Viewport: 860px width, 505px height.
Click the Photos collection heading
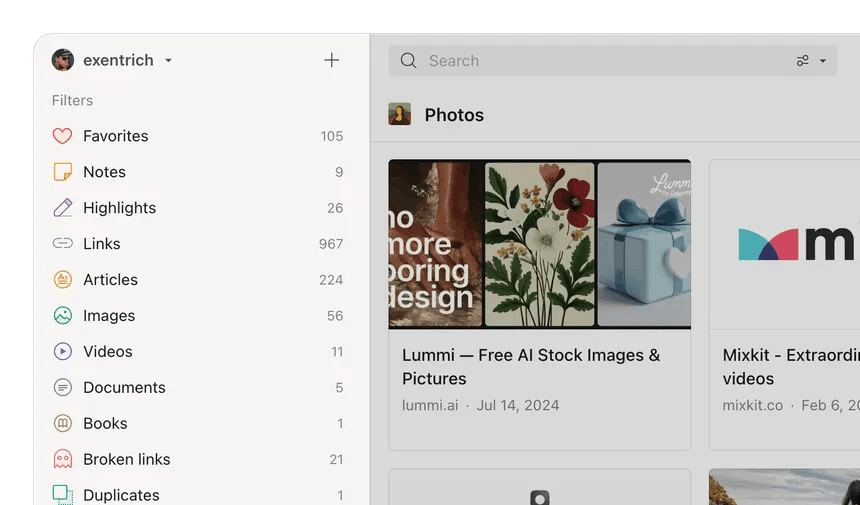[454, 115]
